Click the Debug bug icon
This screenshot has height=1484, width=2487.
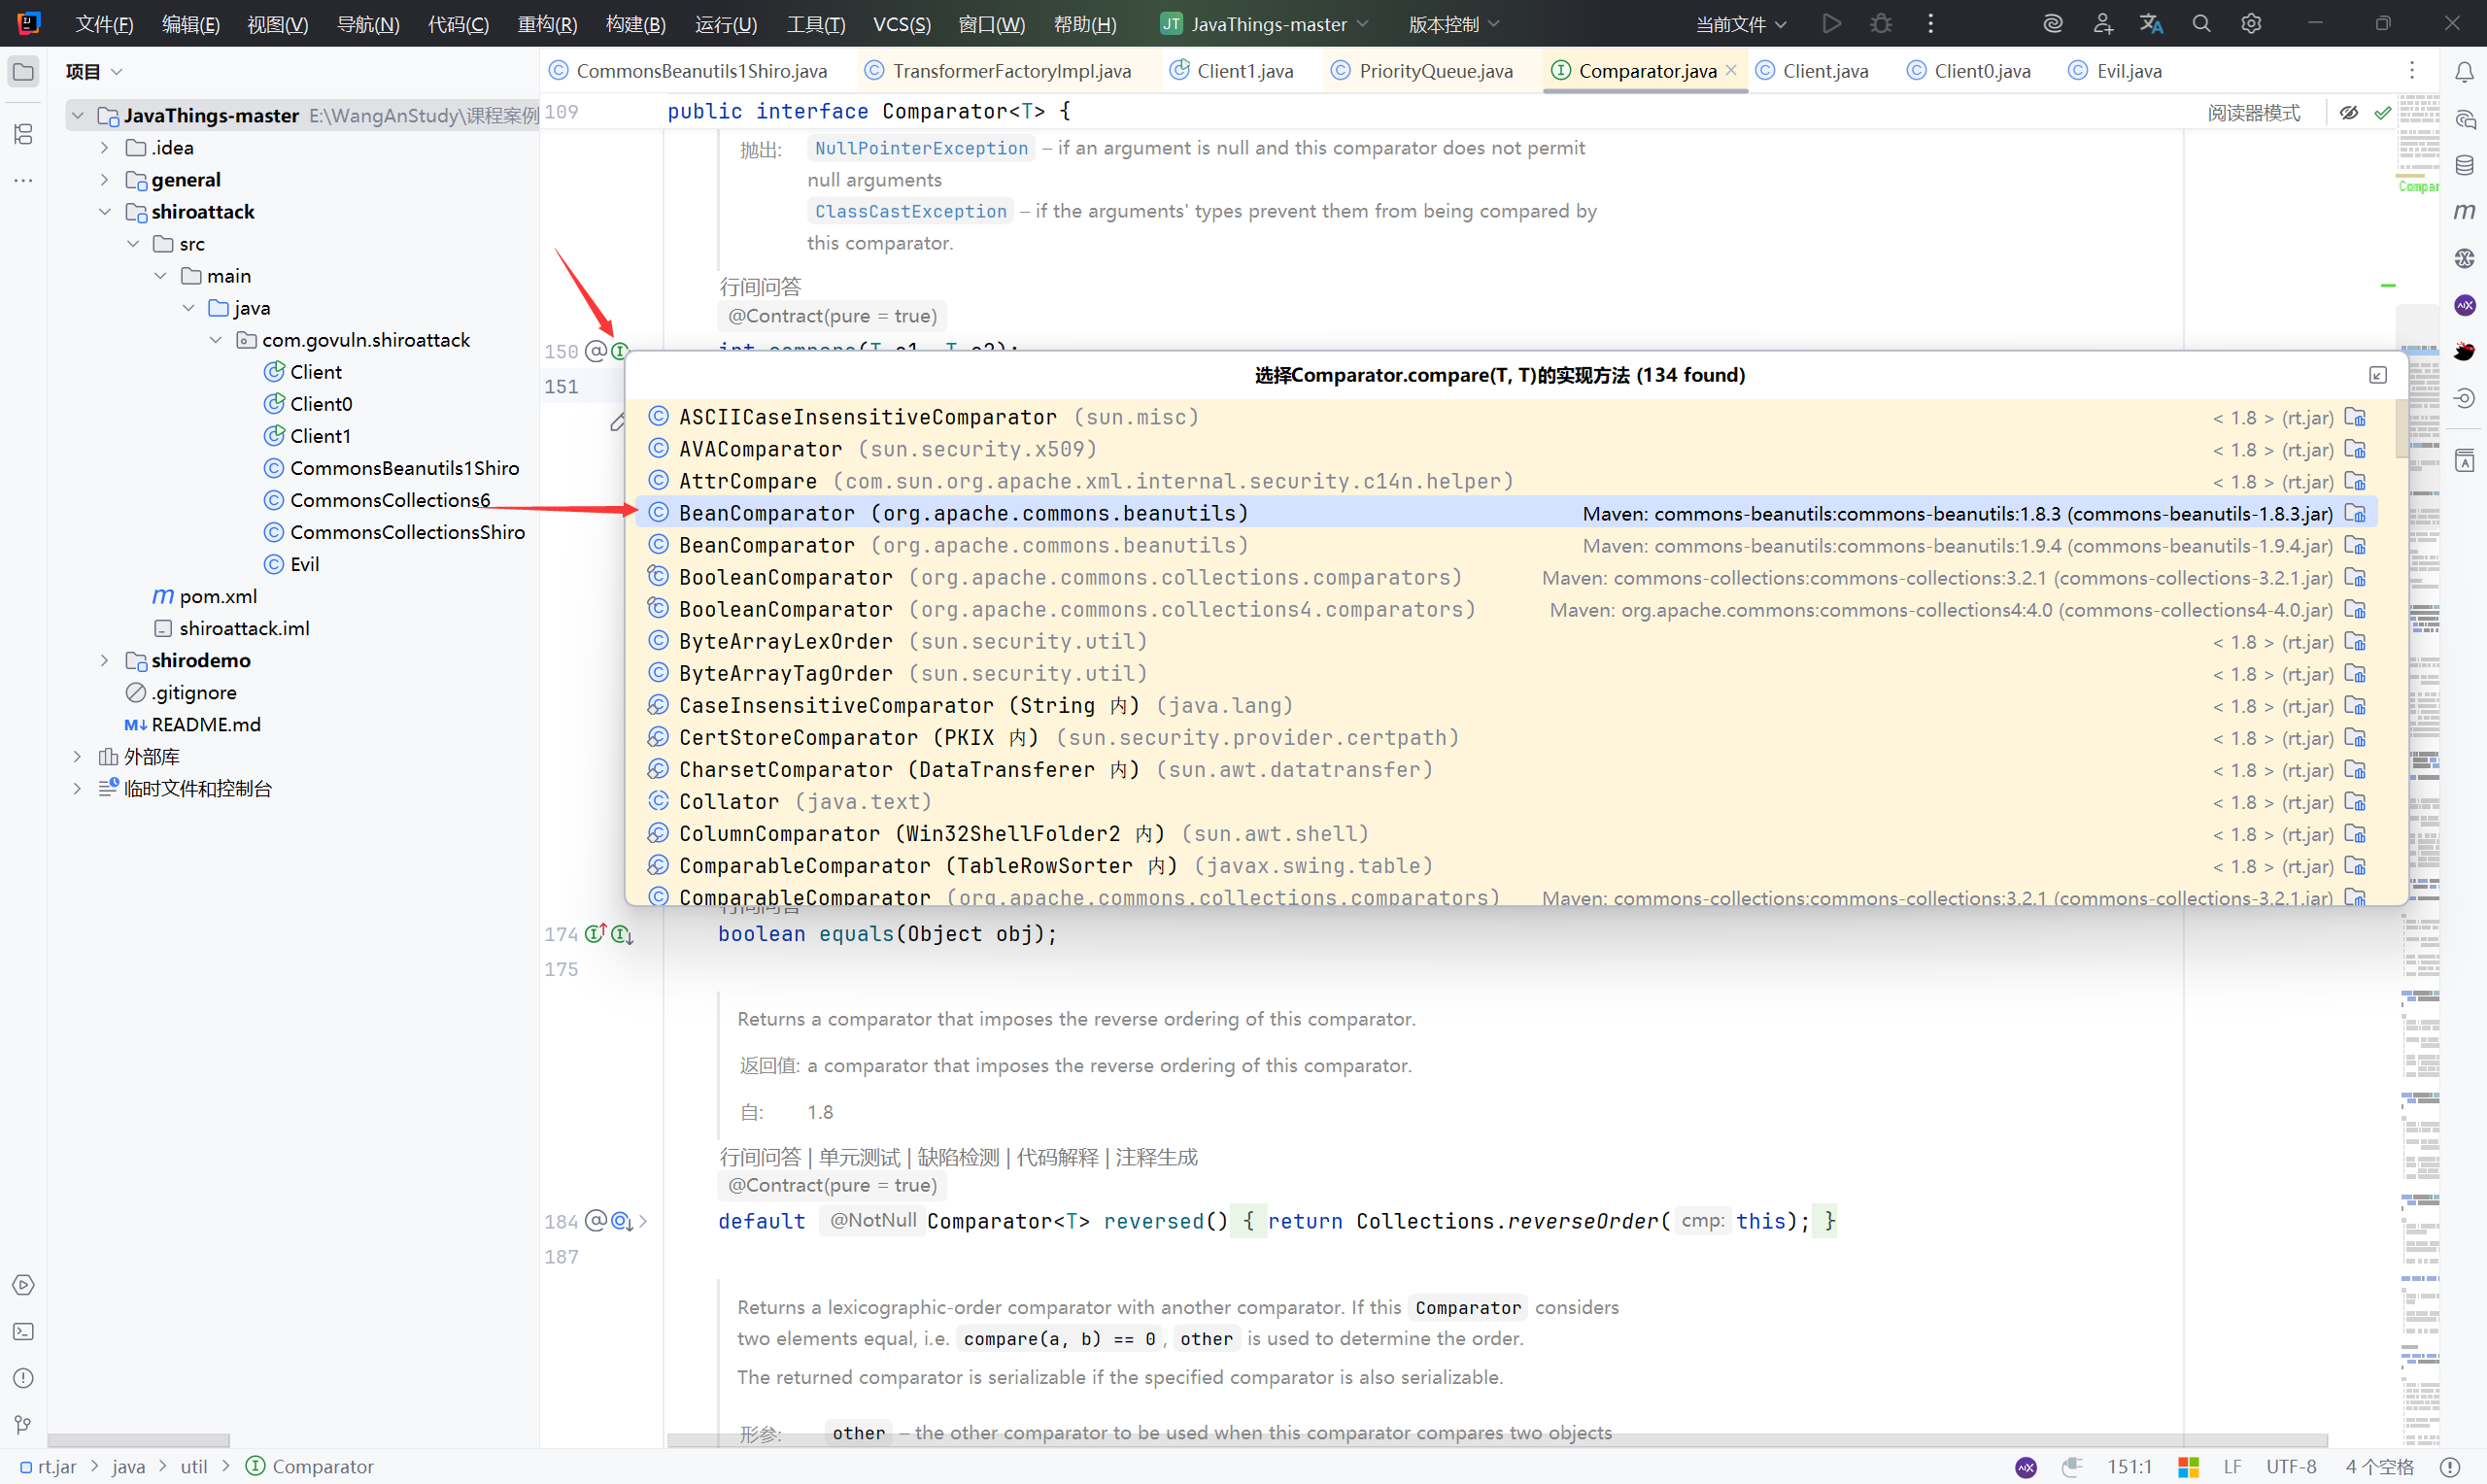click(1881, 23)
